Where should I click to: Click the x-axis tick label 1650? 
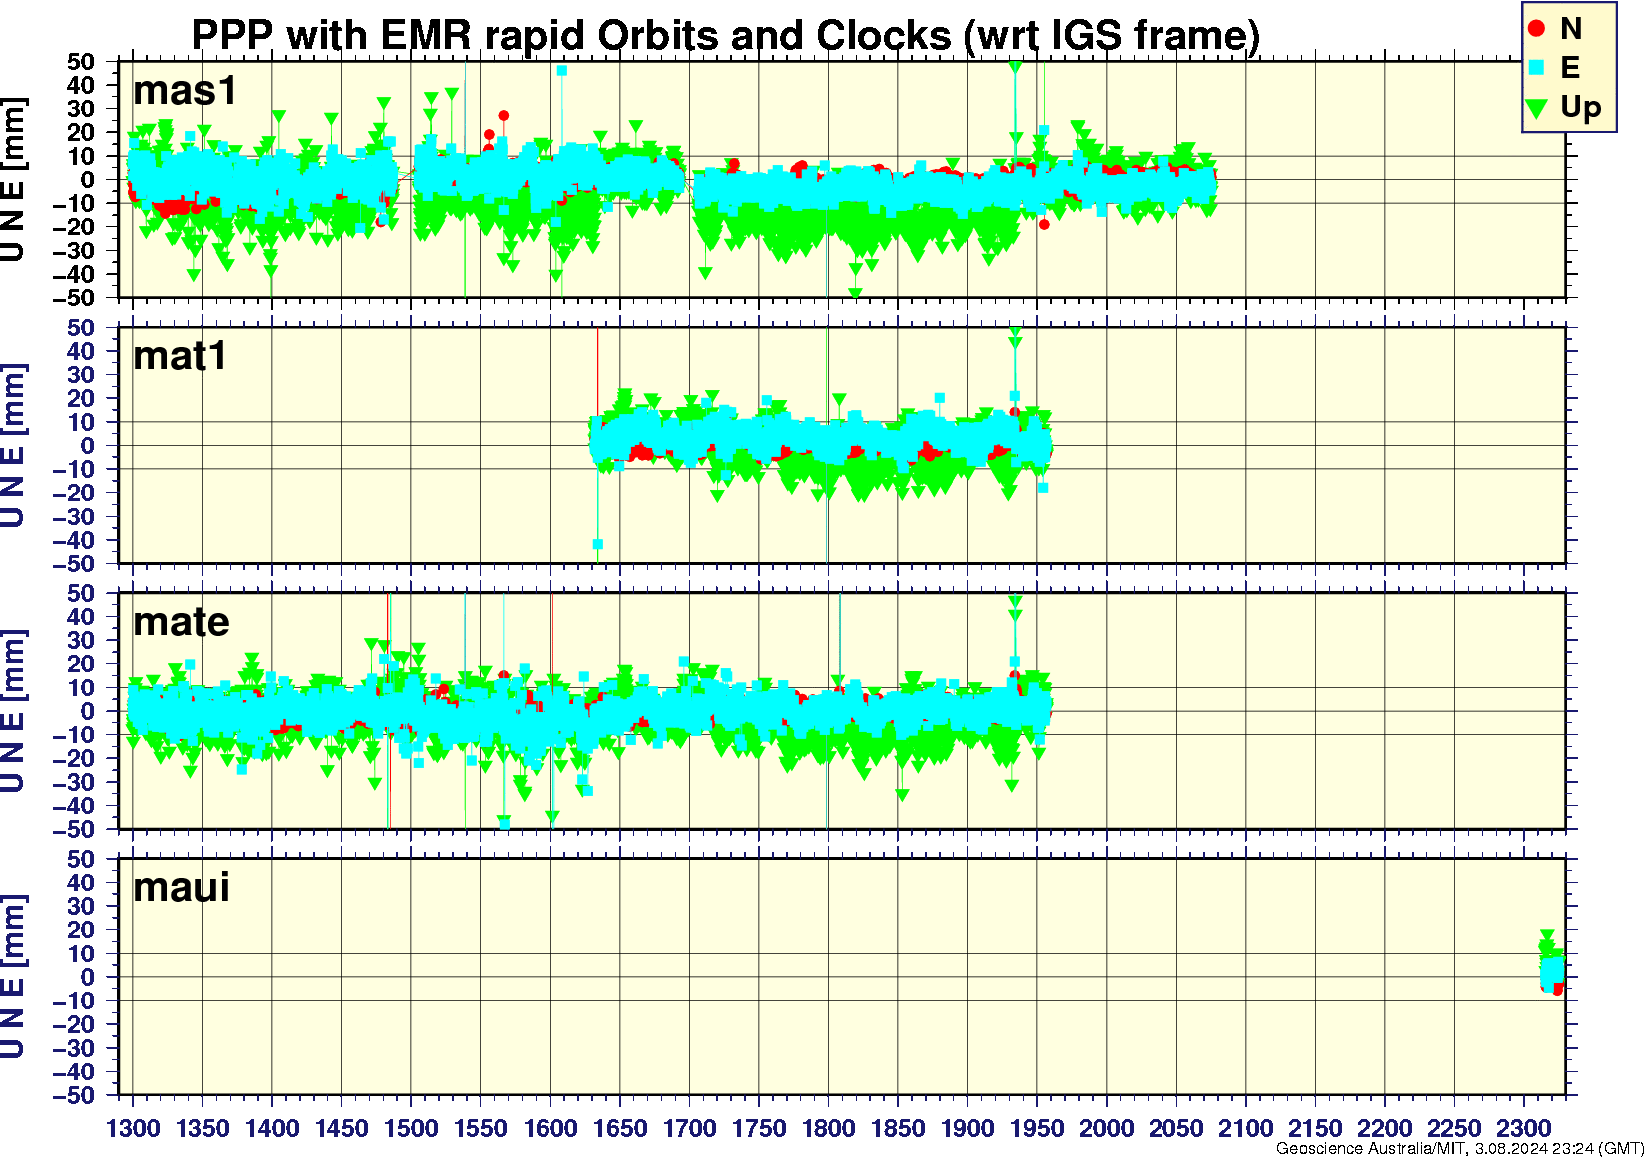click(x=620, y=1129)
